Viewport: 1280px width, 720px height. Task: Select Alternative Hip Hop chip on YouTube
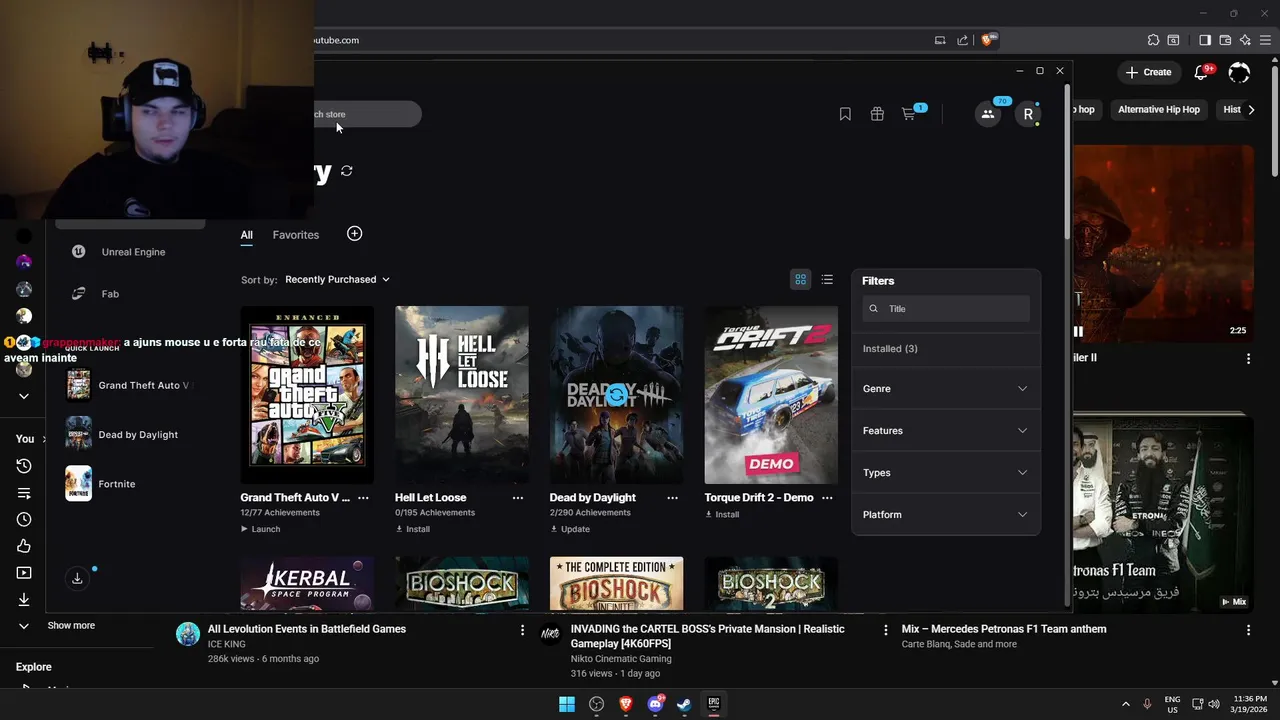tap(1159, 110)
